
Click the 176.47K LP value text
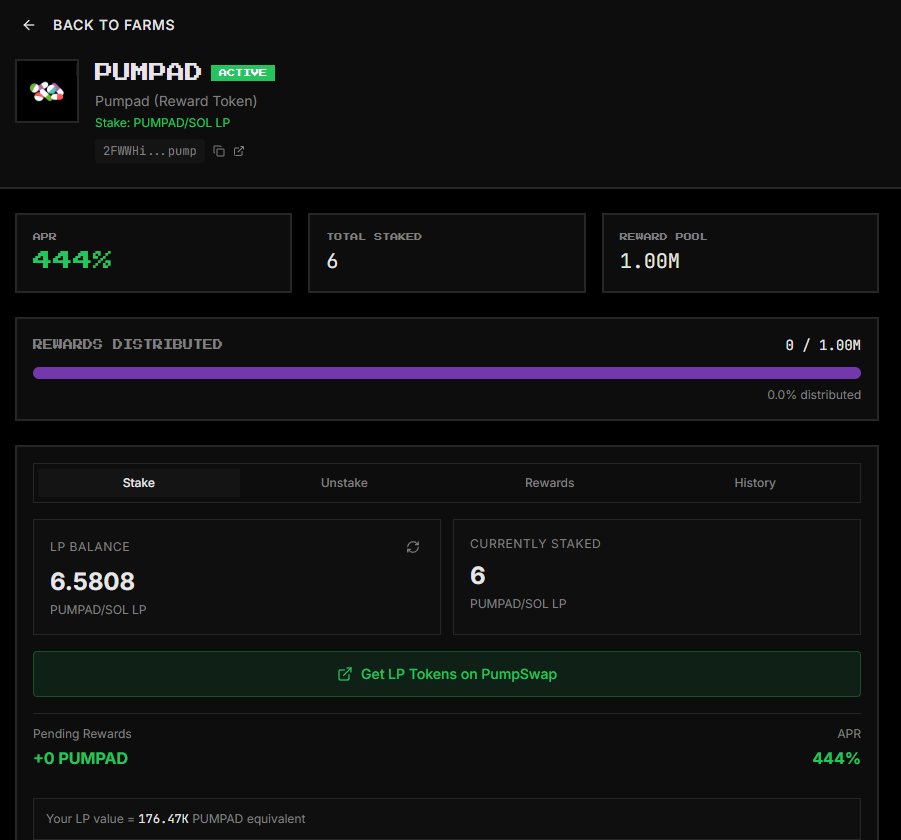coord(163,819)
